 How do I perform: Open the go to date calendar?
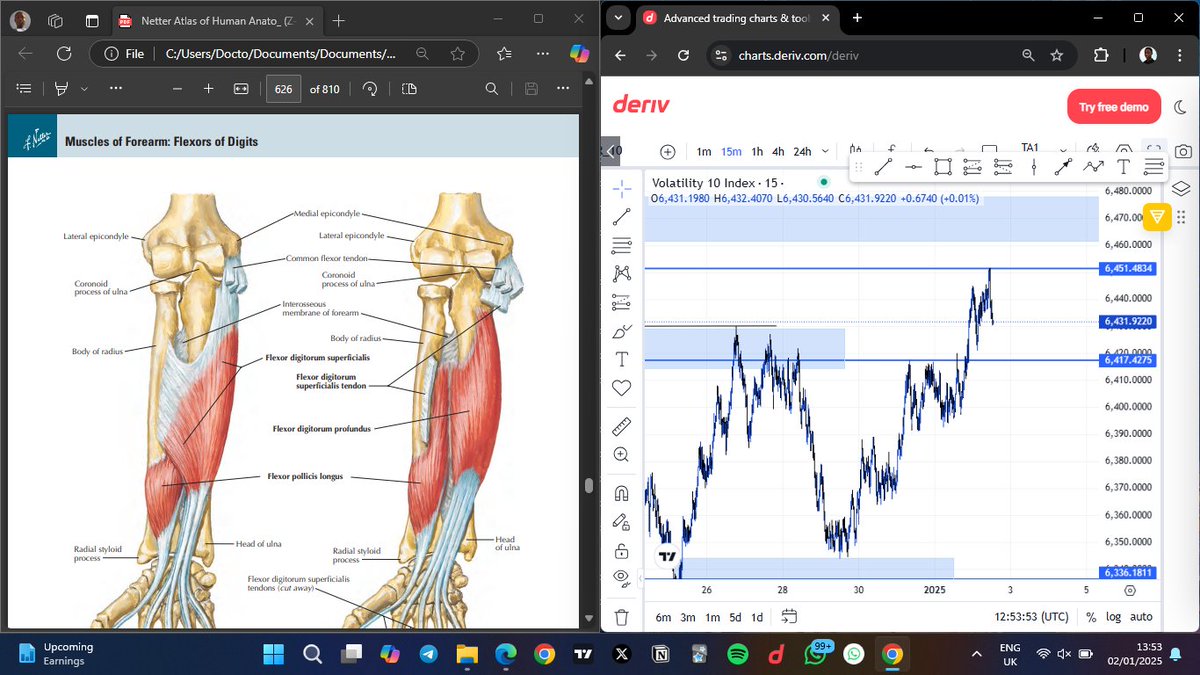coord(789,617)
